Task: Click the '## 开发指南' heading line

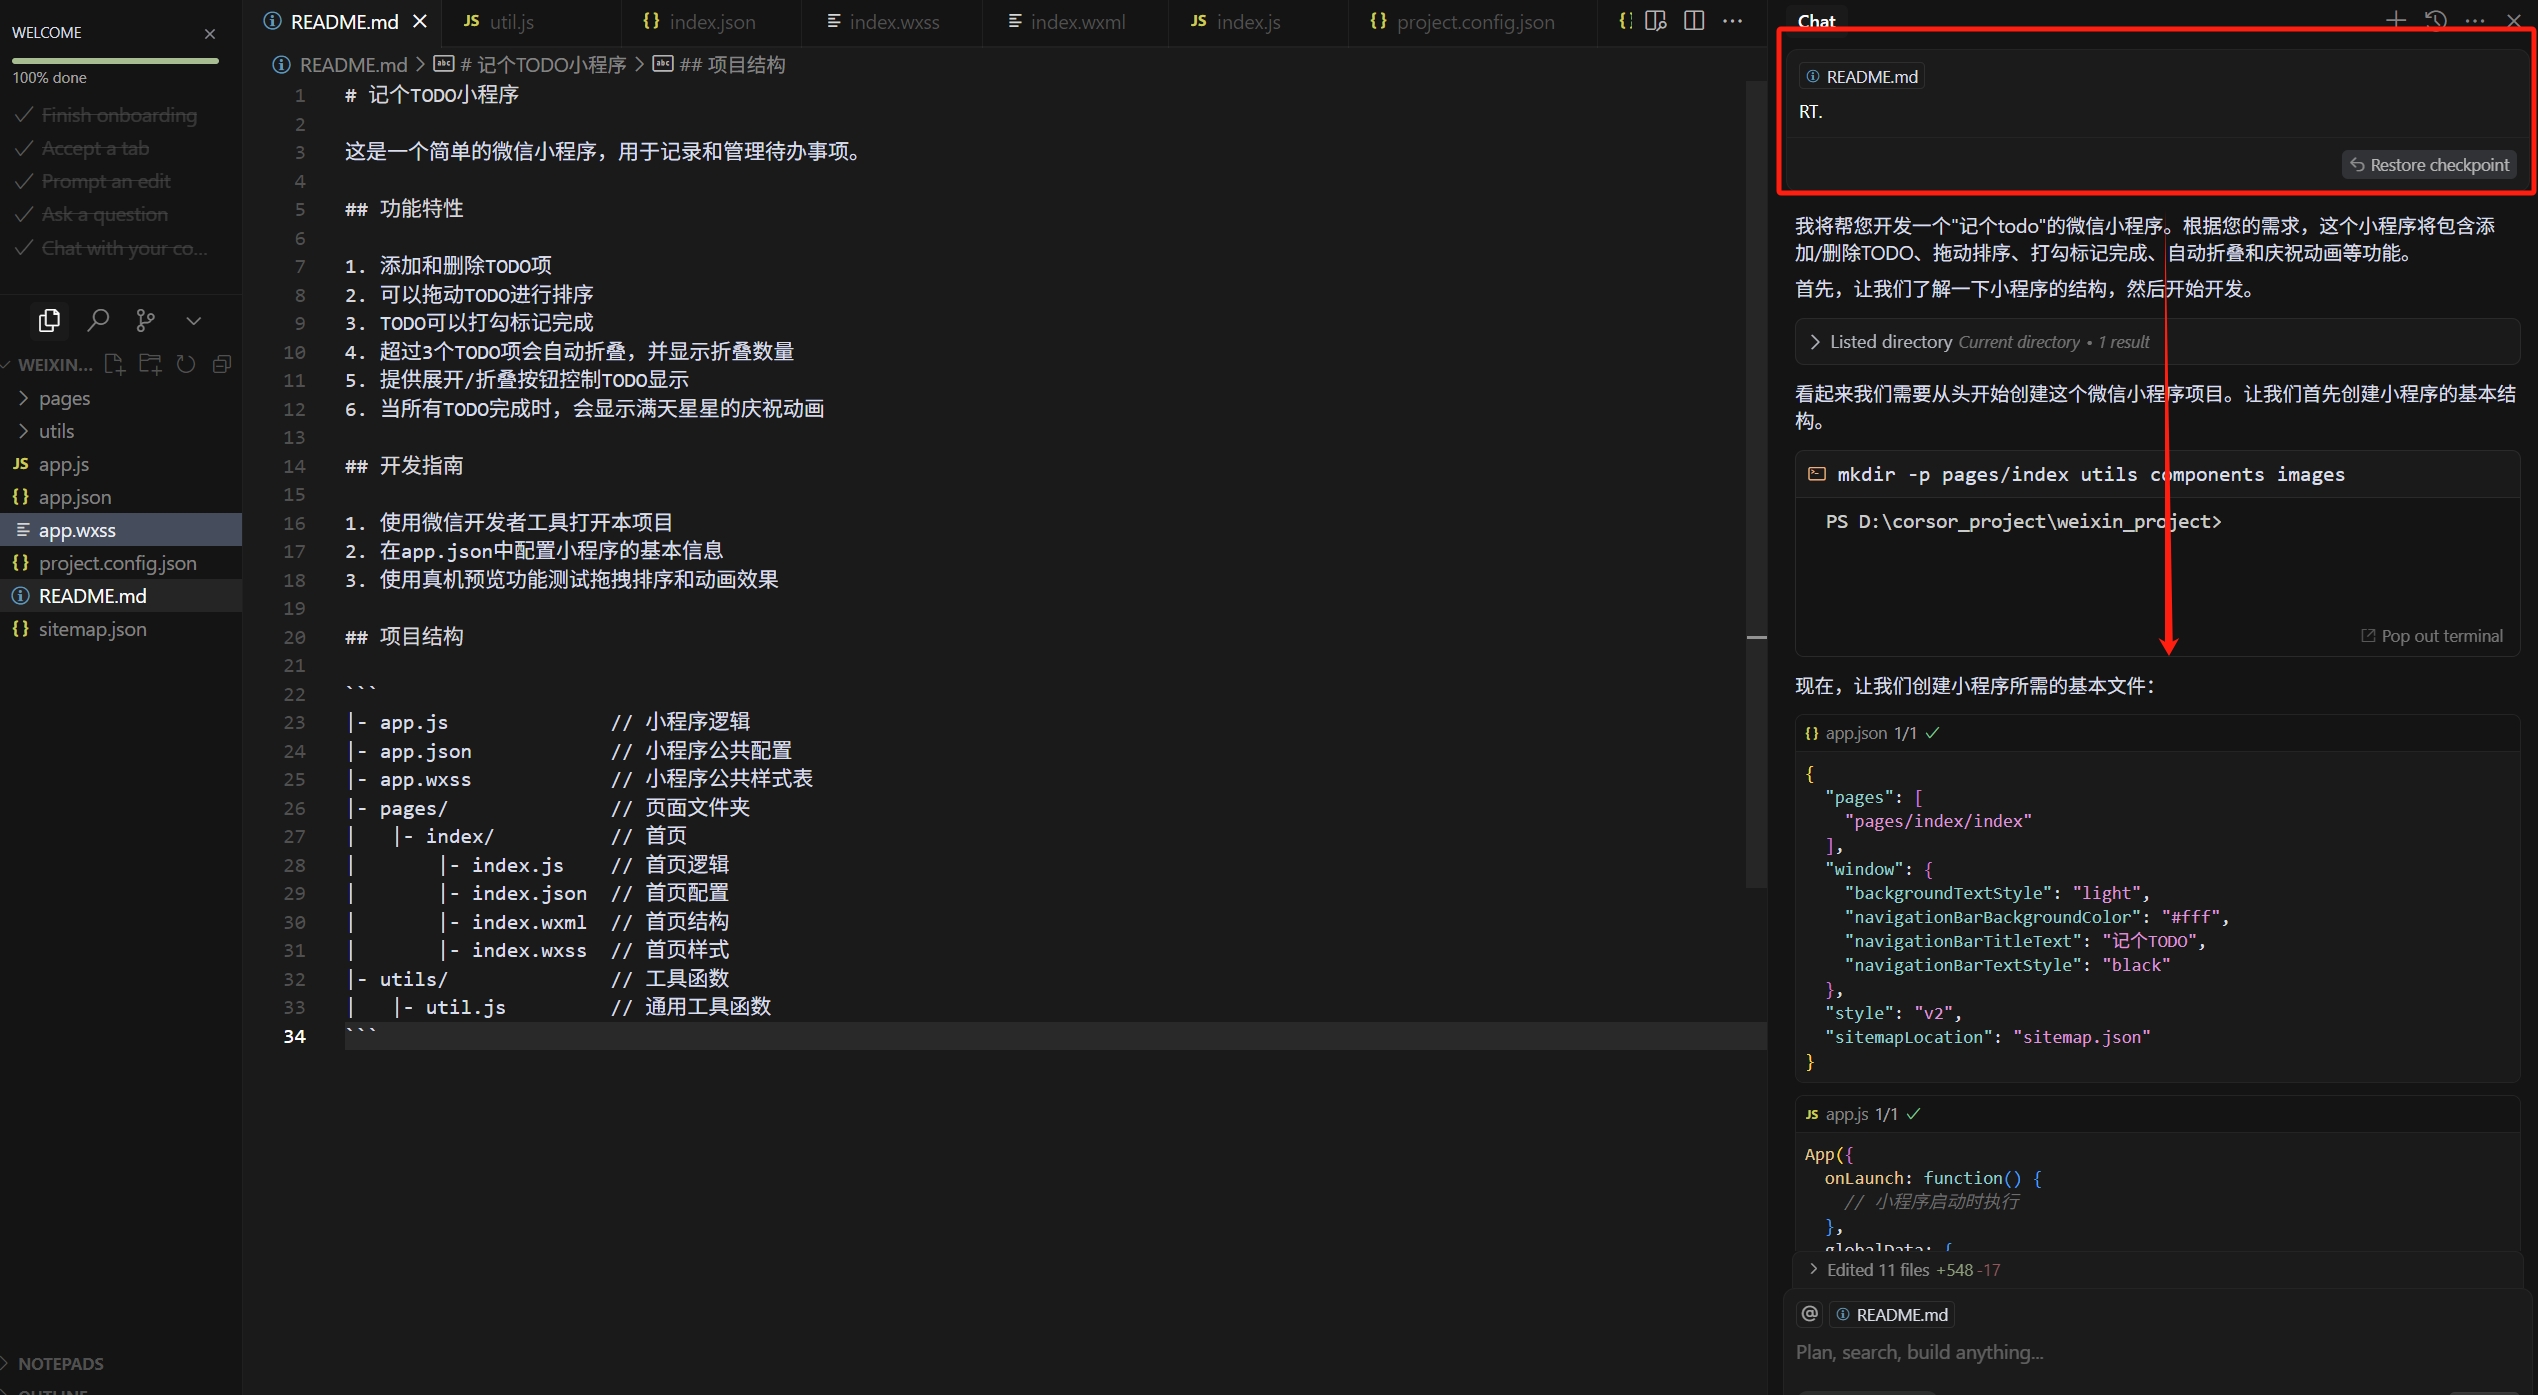Action: click(404, 466)
